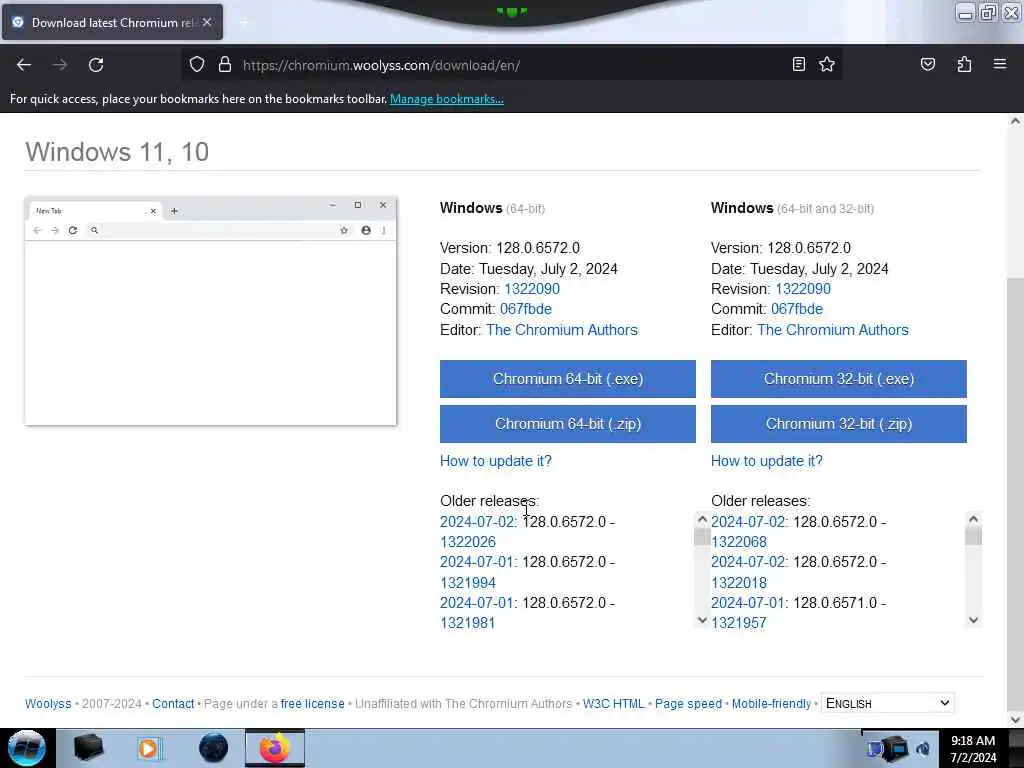Reload the current page
Image resolution: width=1024 pixels, height=768 pixels.
[96, 65]
